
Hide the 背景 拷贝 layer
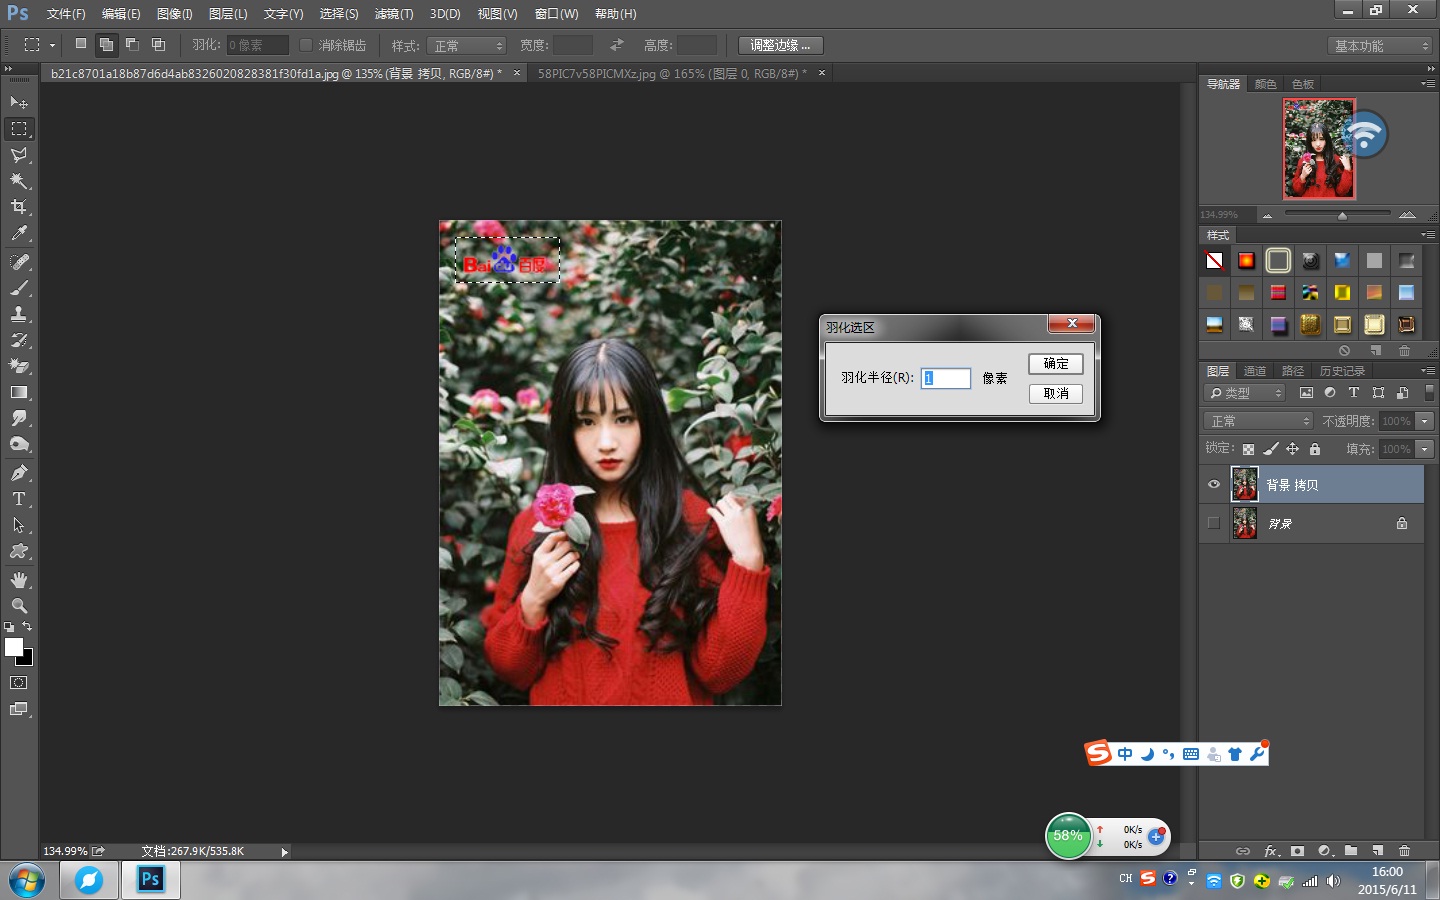[1214, 484]
